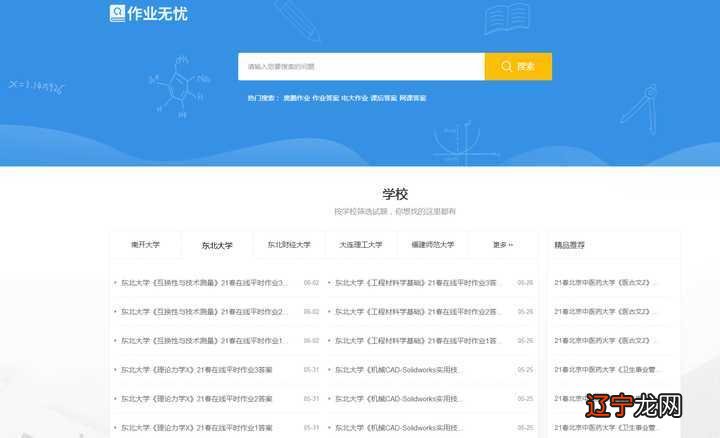Open 工程材料学基础 21春在线平时作业3 link

(x=417, y=283)
